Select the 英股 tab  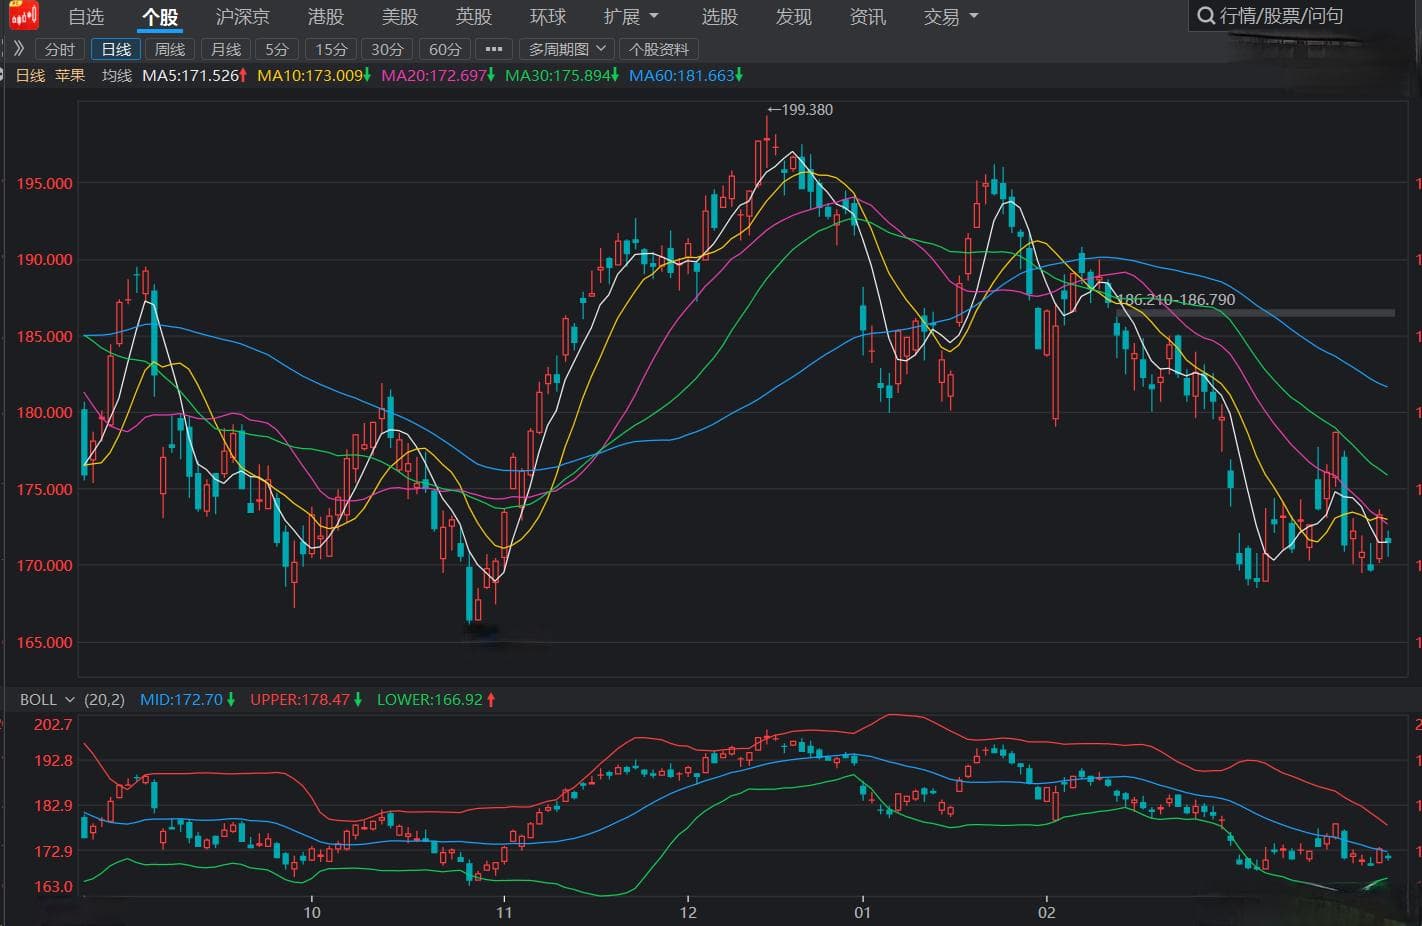(x=474, y=17)
